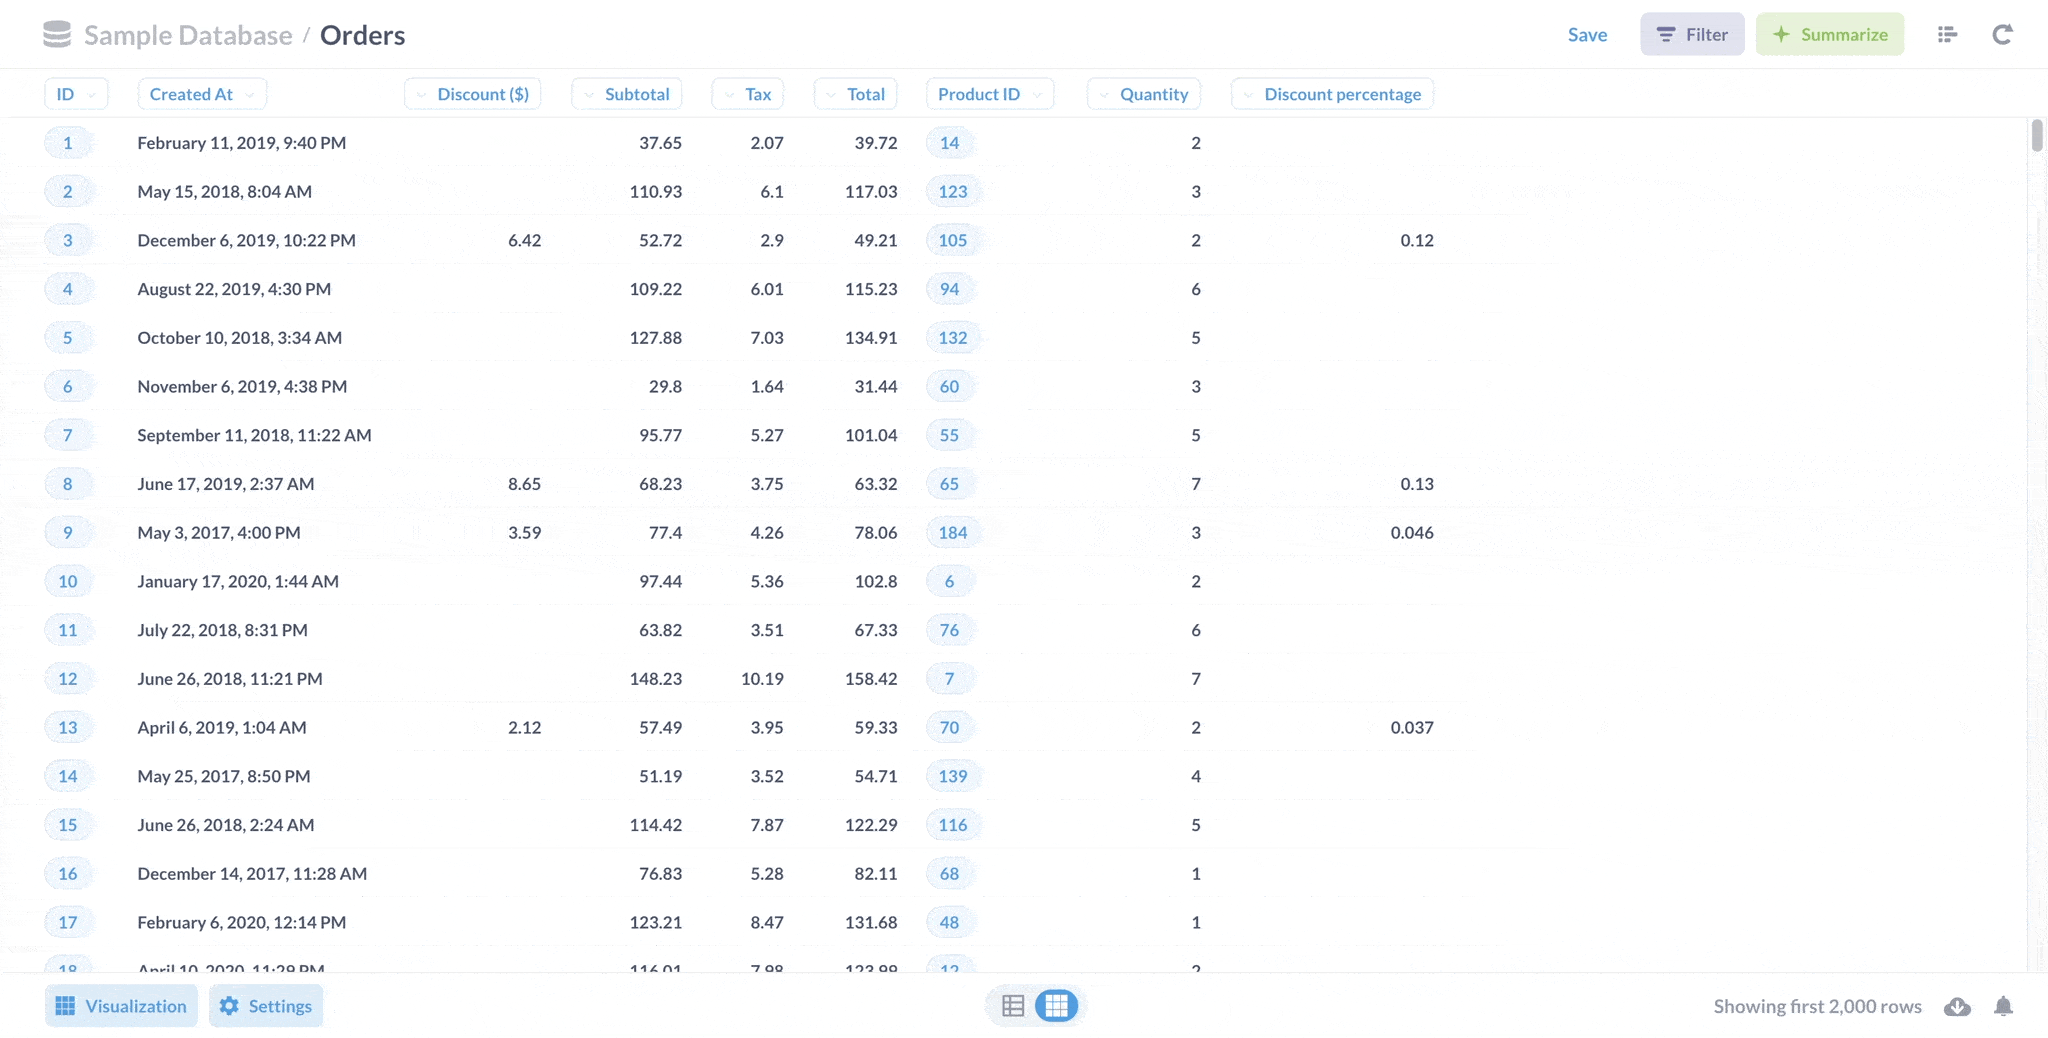Switch to condensed table view

[x=1056, y=1006]
